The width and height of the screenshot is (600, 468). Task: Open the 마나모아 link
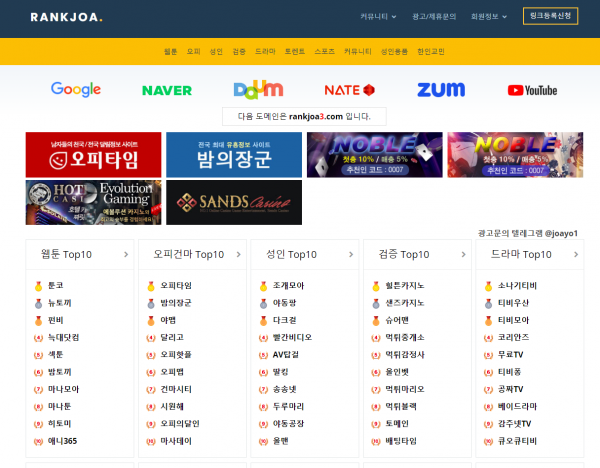[63, 389]
